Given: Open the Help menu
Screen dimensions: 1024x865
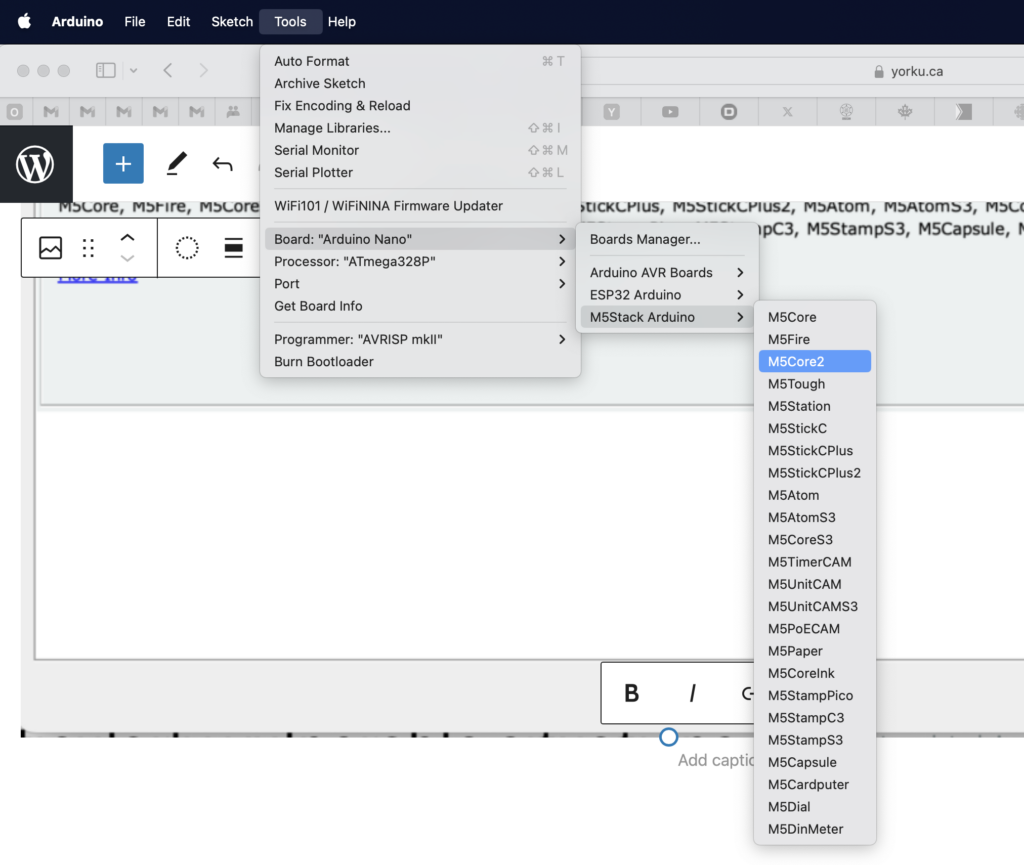Looking at the screenshot, I should (x=342, y=22).
